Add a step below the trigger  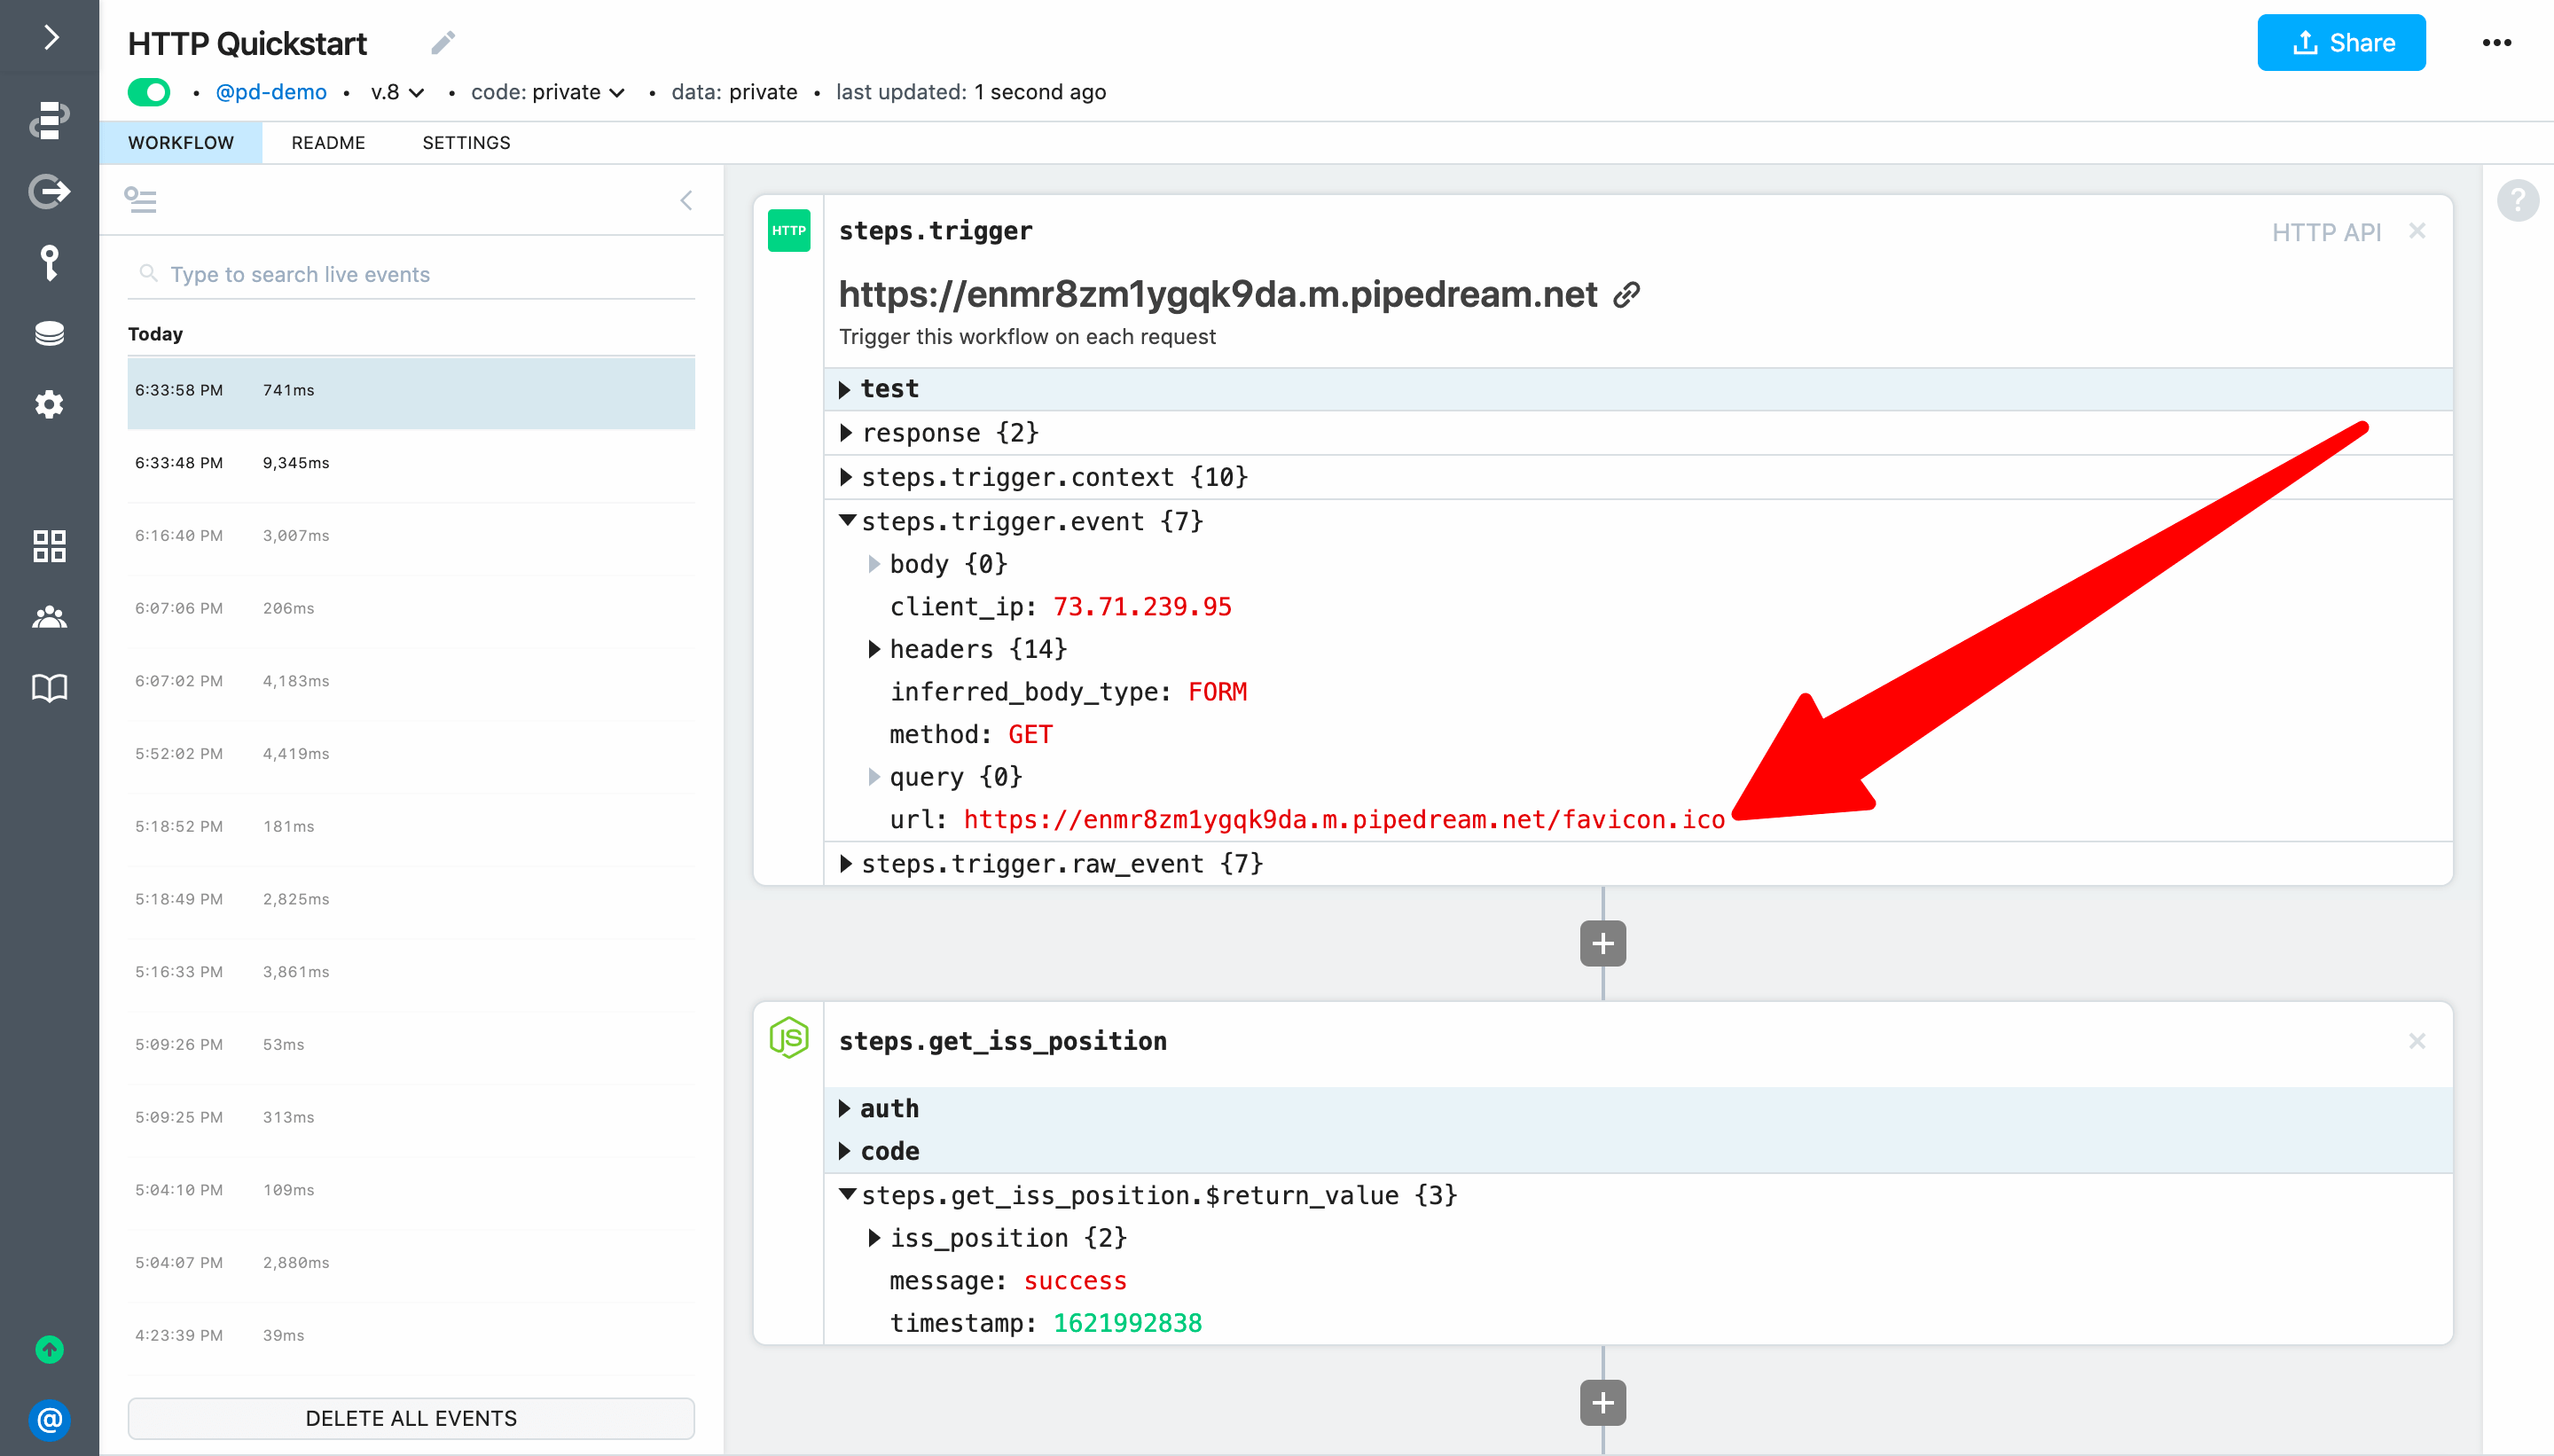[1602, 944]
